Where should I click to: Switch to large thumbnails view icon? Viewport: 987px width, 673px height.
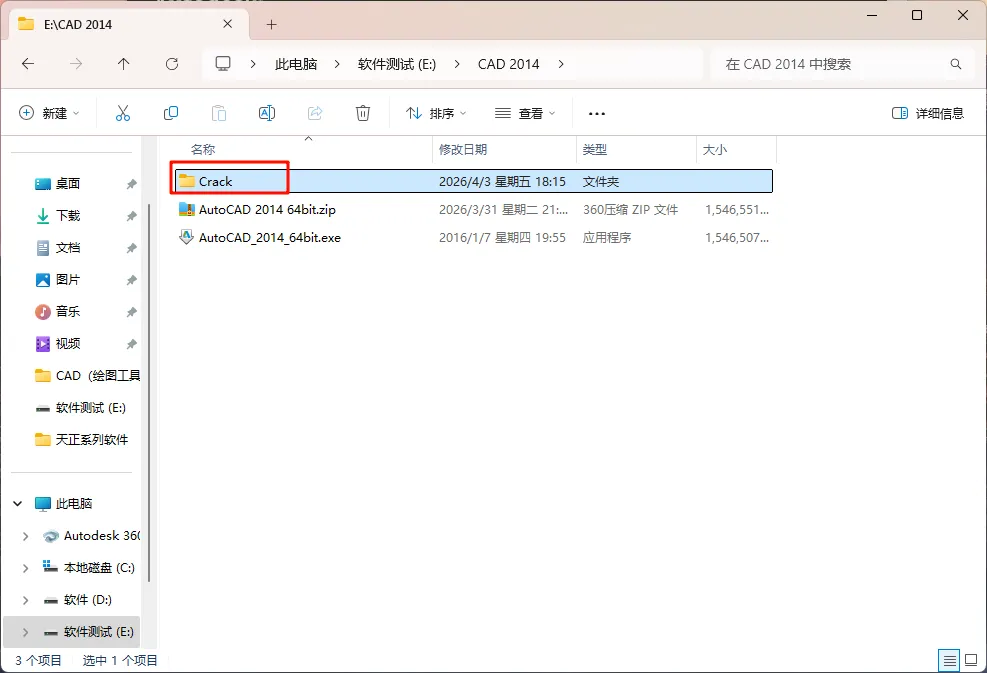971,660
